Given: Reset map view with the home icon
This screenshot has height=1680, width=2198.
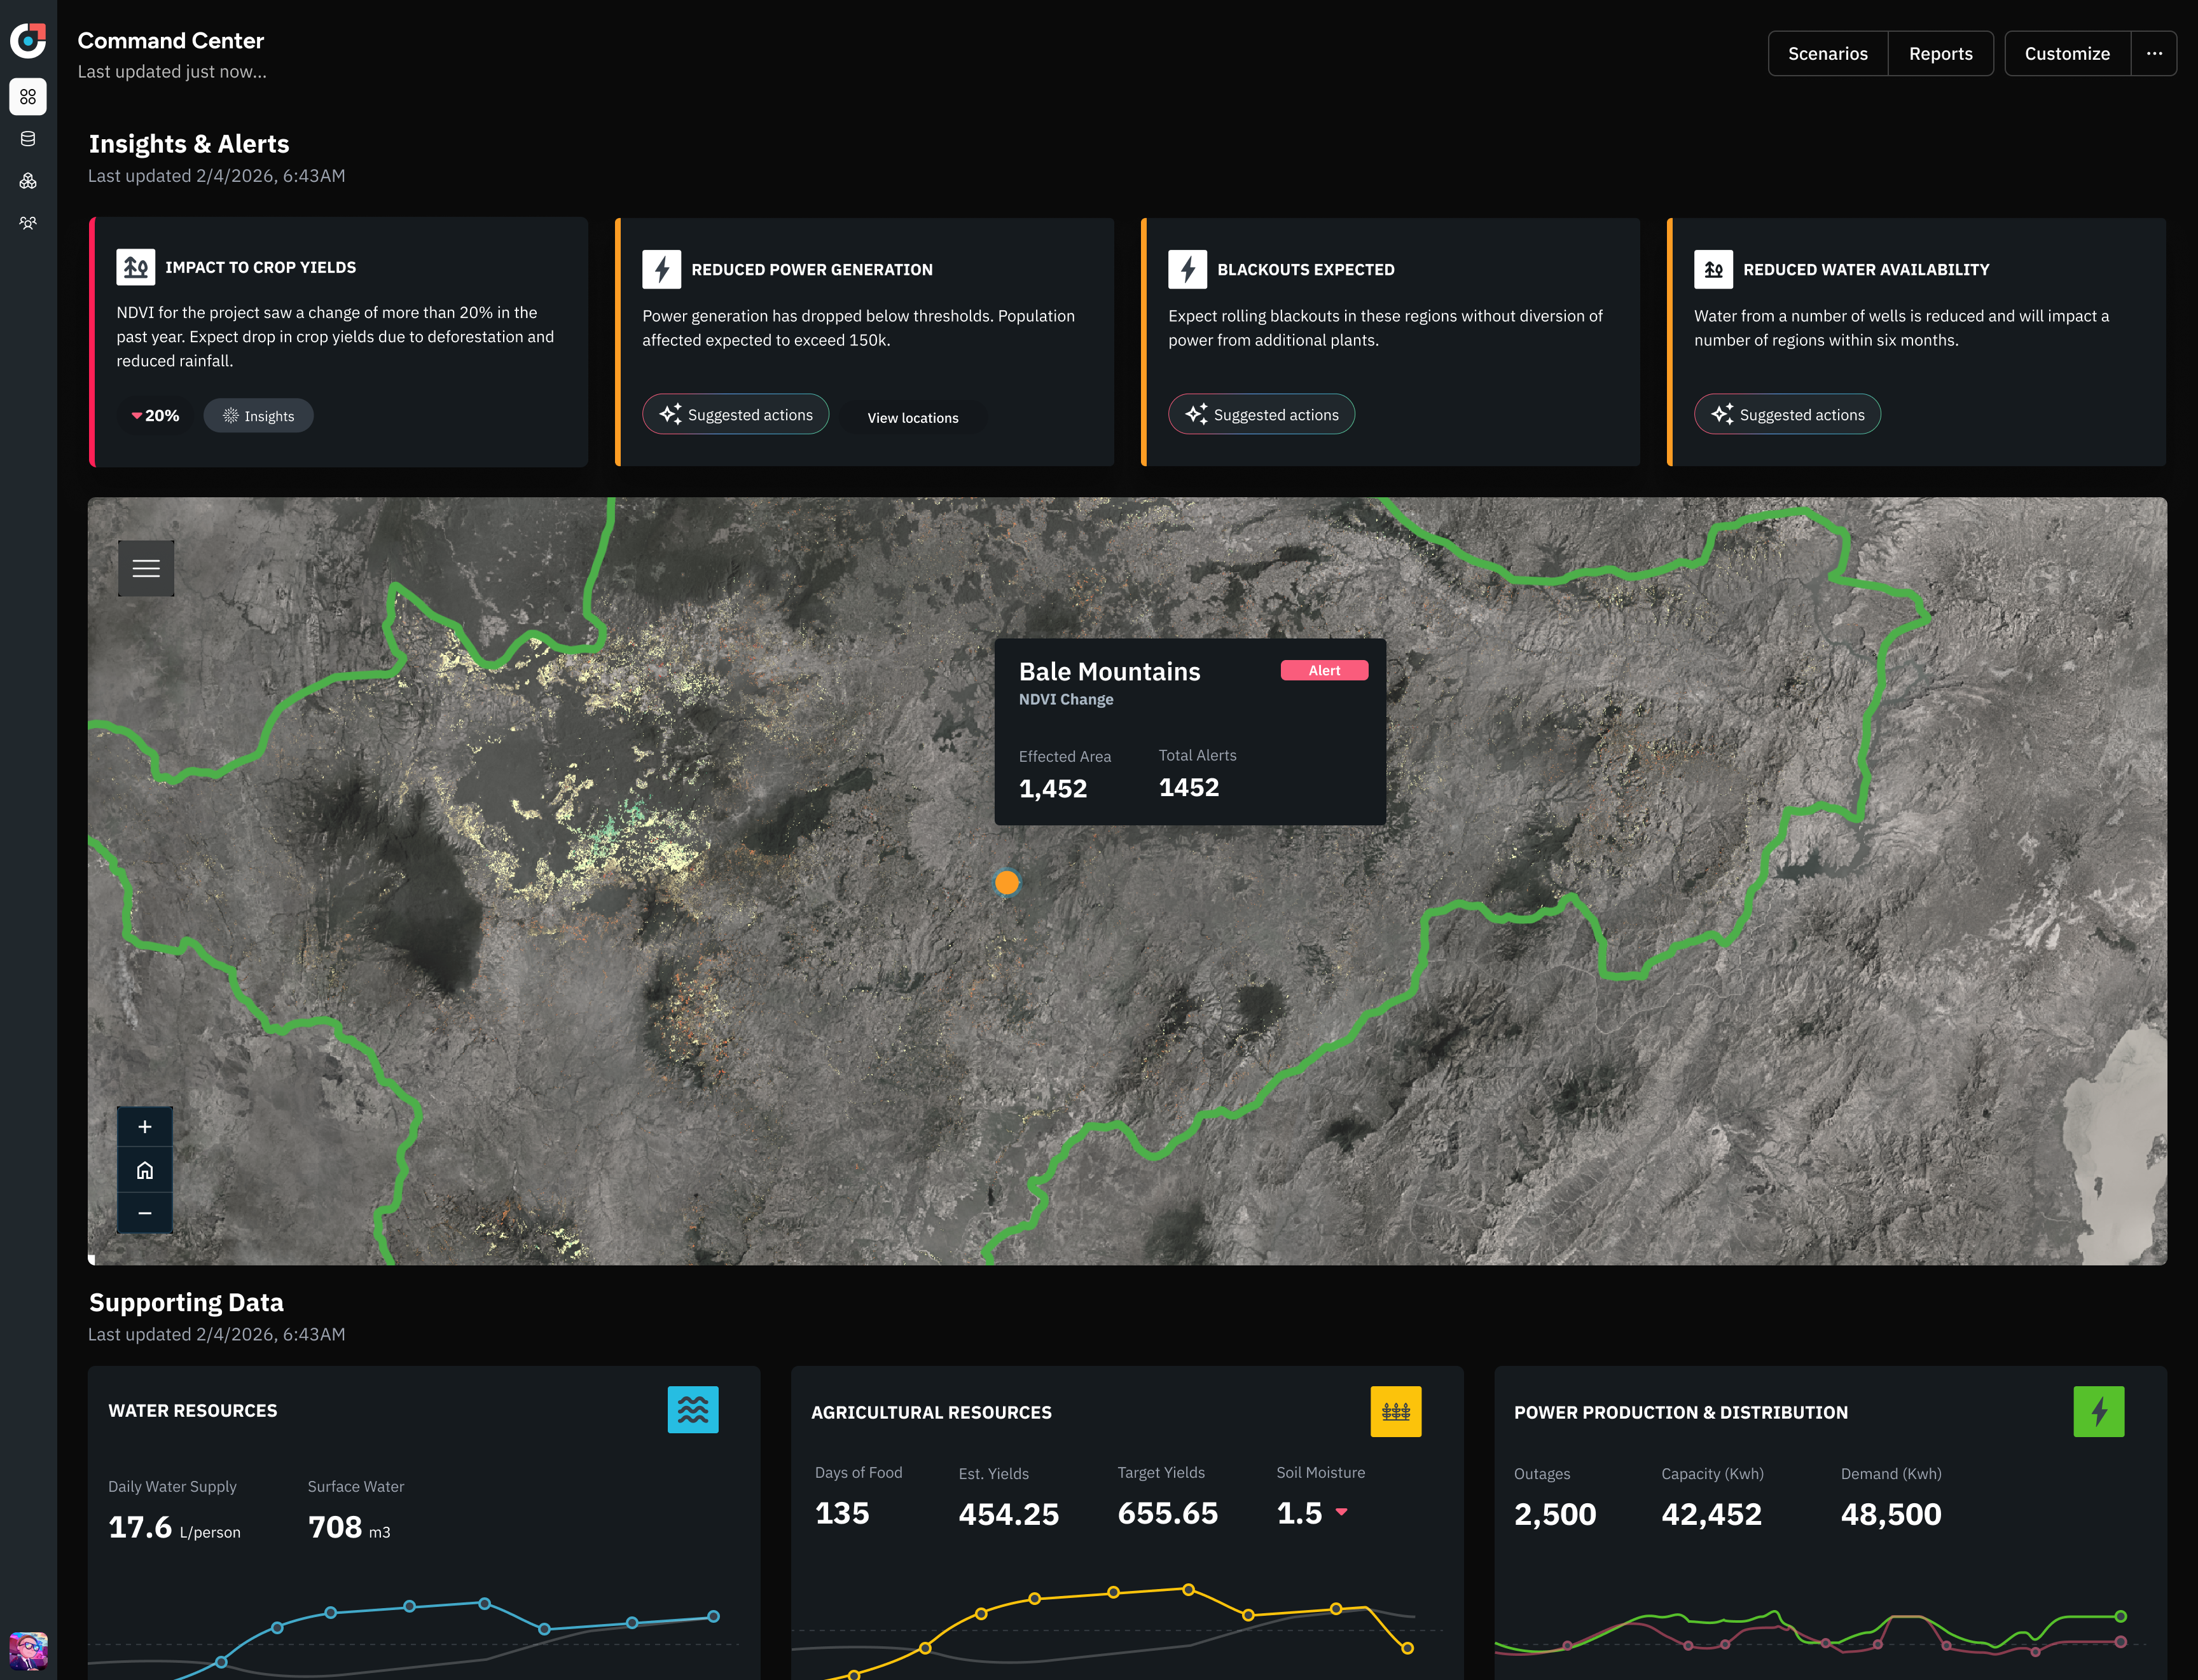Looking at the screenshot, I should pyautogui.click(x=145, y=1170).
